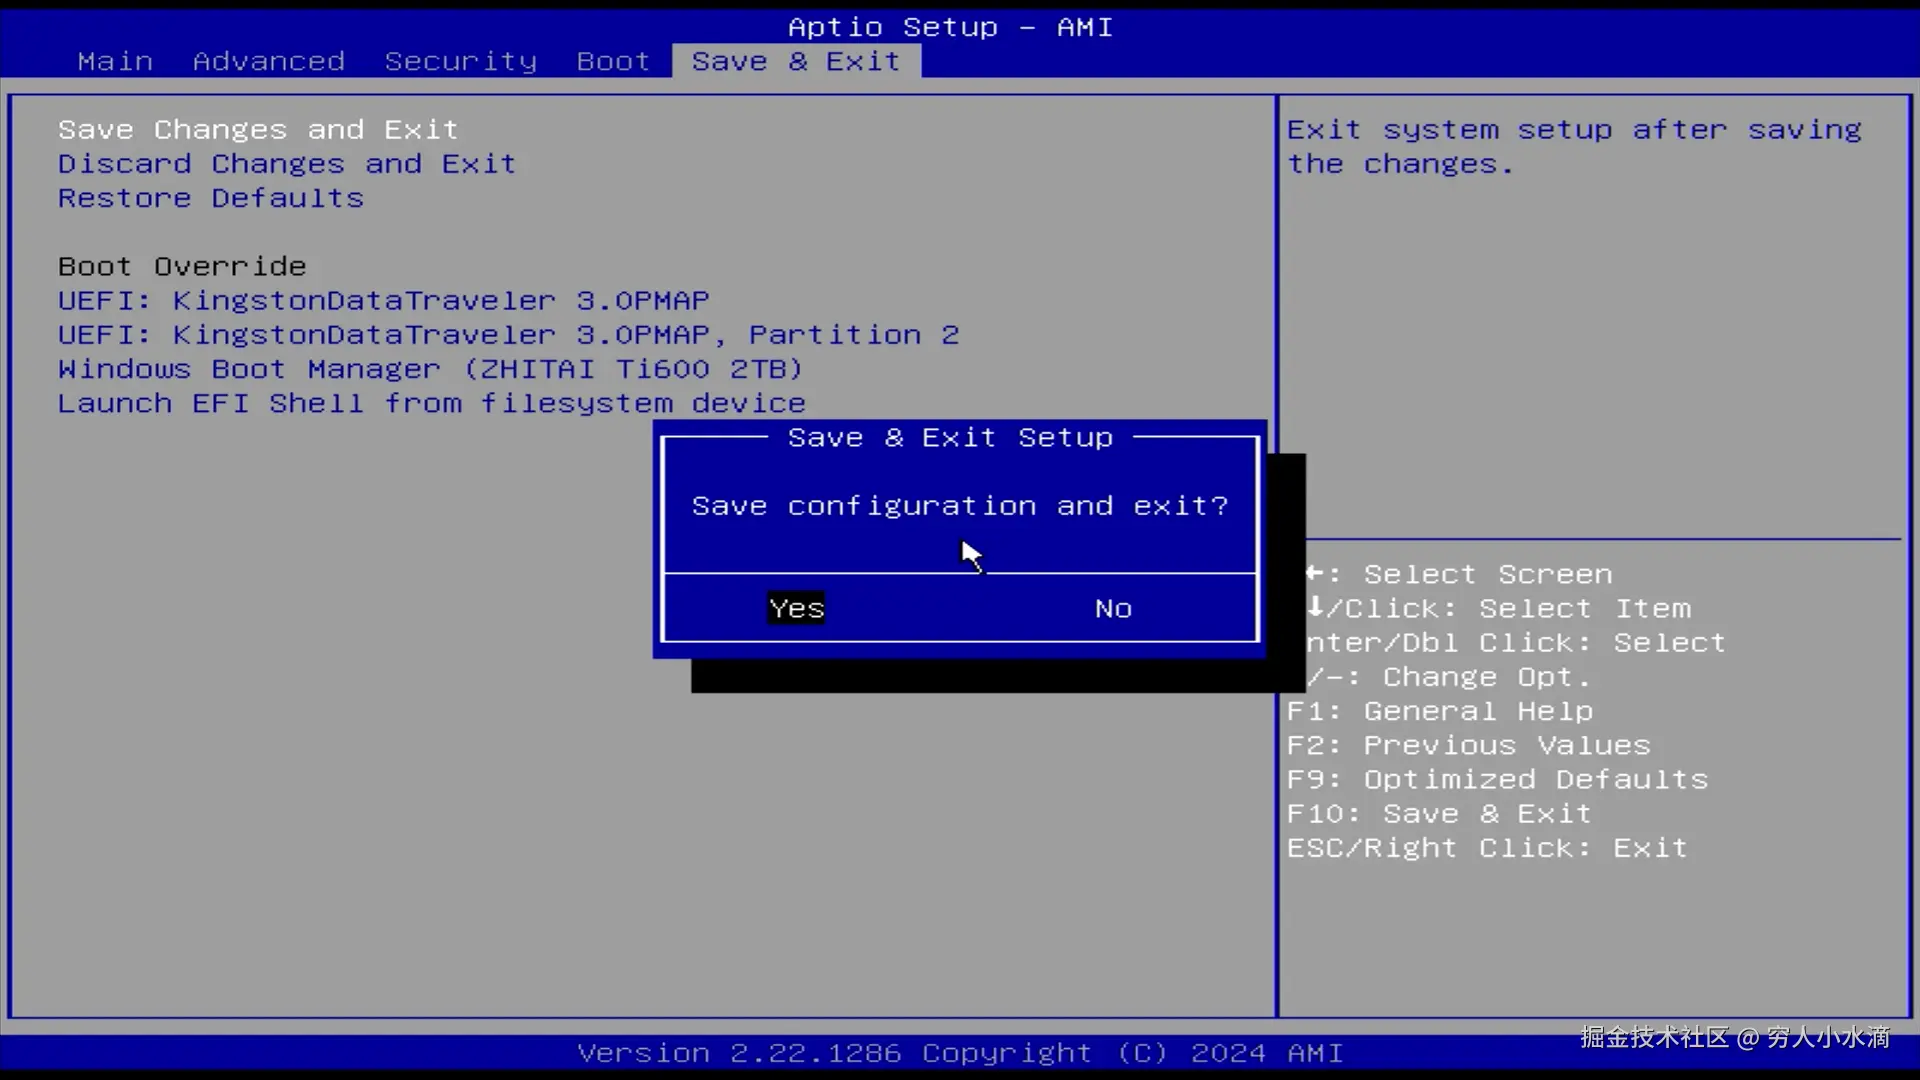1920x1080 pixels.
Task: Launch EFI Shell from filesystem device
Action: click(x=431, y=403)
